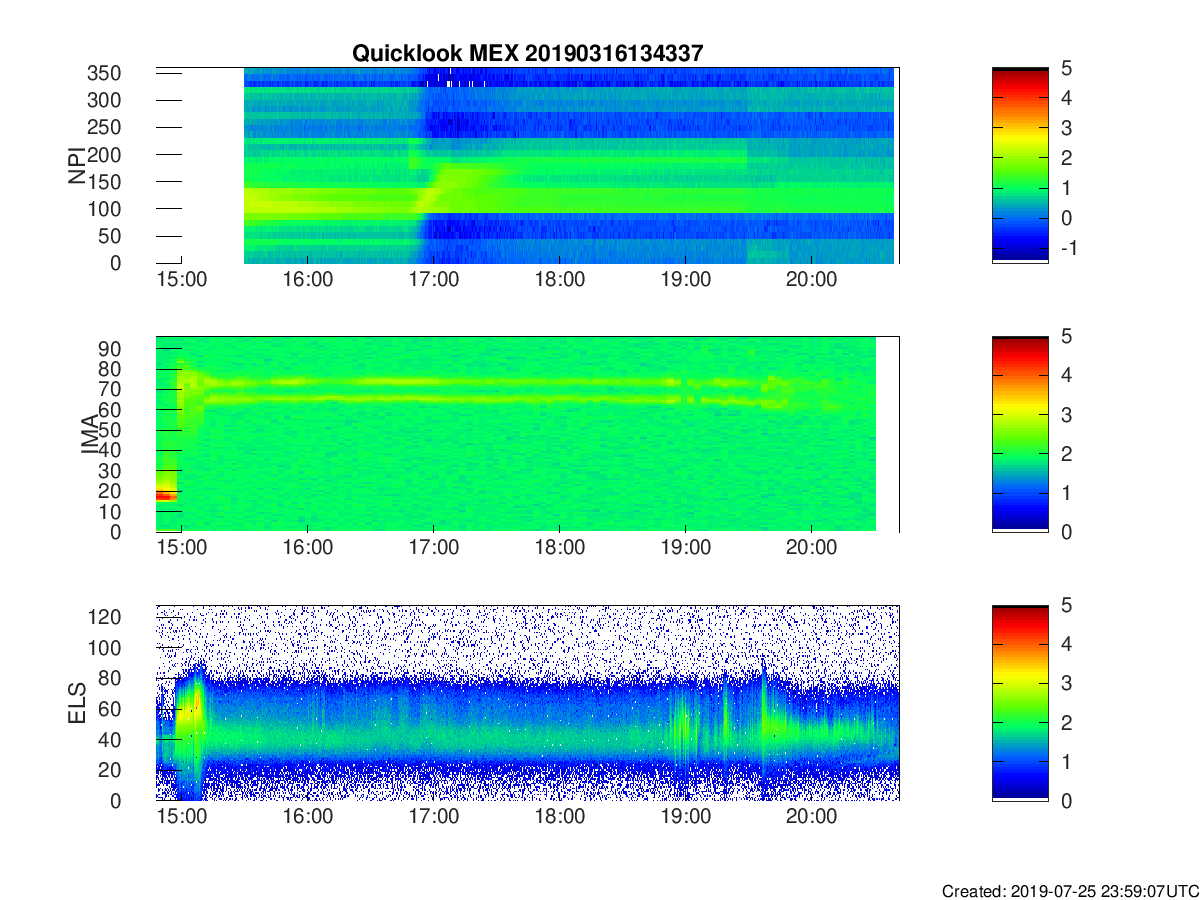This screenshot has width=1200, height=900.
Task: Click the 15:00 label under IMA plot
Action: (181, 549)
